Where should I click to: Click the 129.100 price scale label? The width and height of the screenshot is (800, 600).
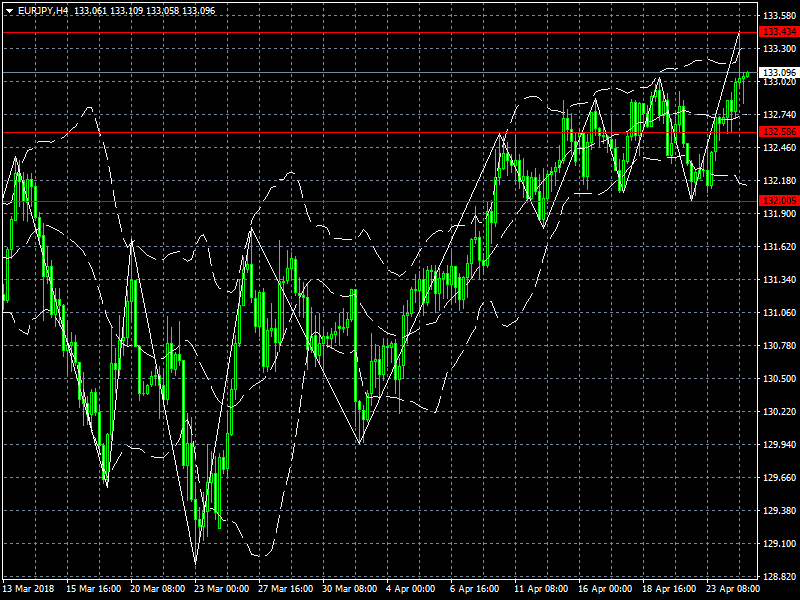(778, 544)
